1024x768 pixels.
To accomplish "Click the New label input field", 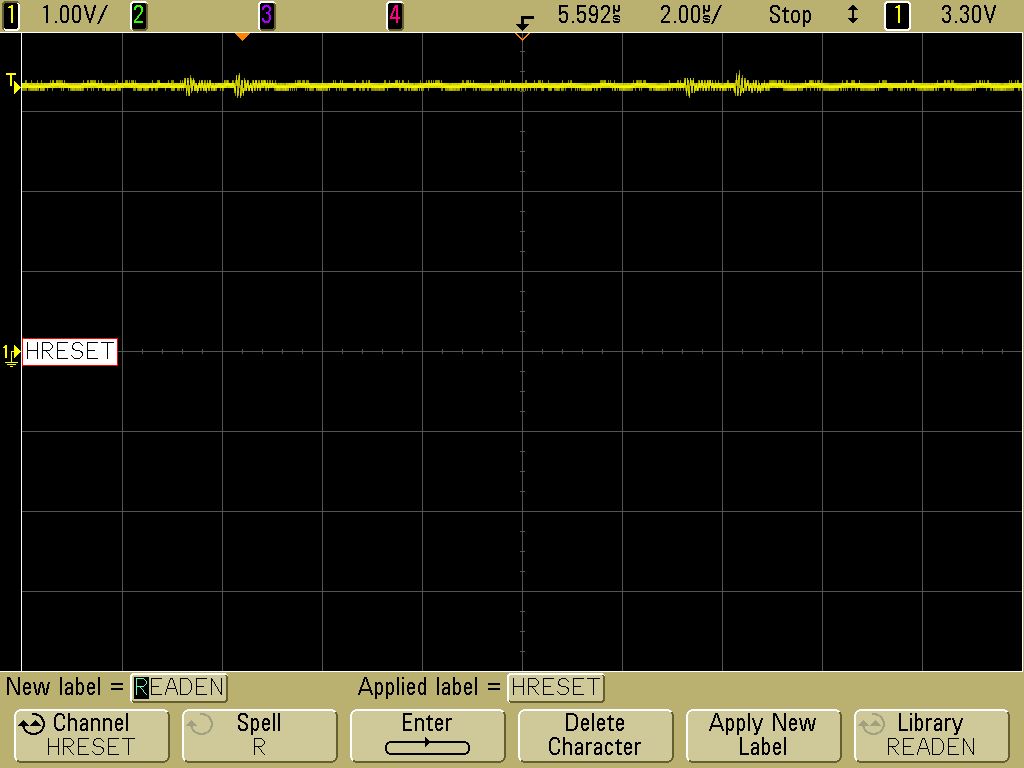I will (179, 688).
